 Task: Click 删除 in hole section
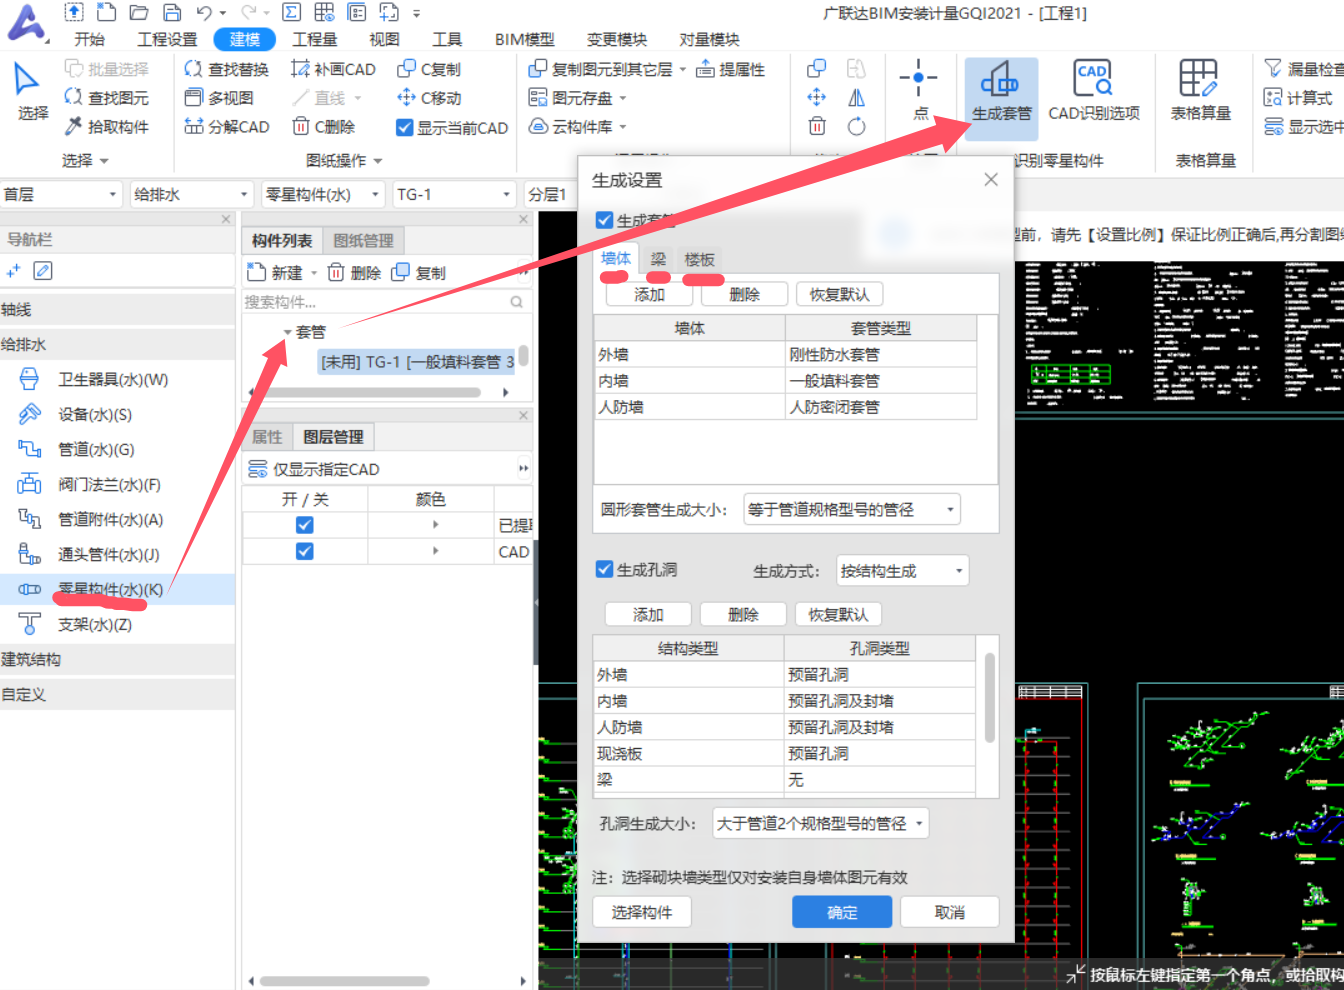coord(743,615)
